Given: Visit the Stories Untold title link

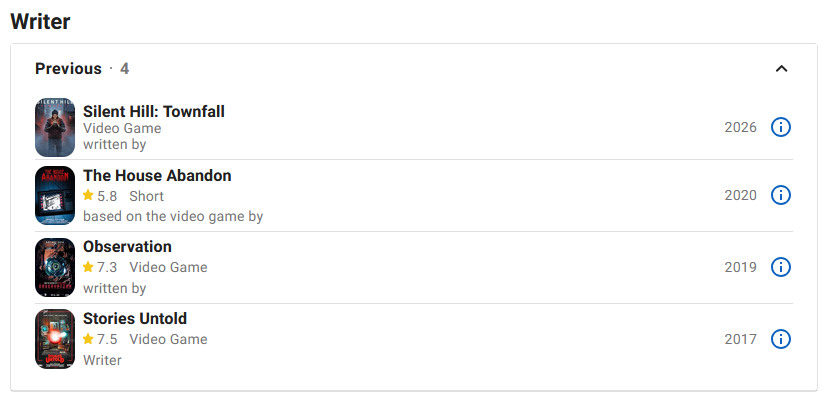Looking at the screenshot, I should tap(135, 318).
